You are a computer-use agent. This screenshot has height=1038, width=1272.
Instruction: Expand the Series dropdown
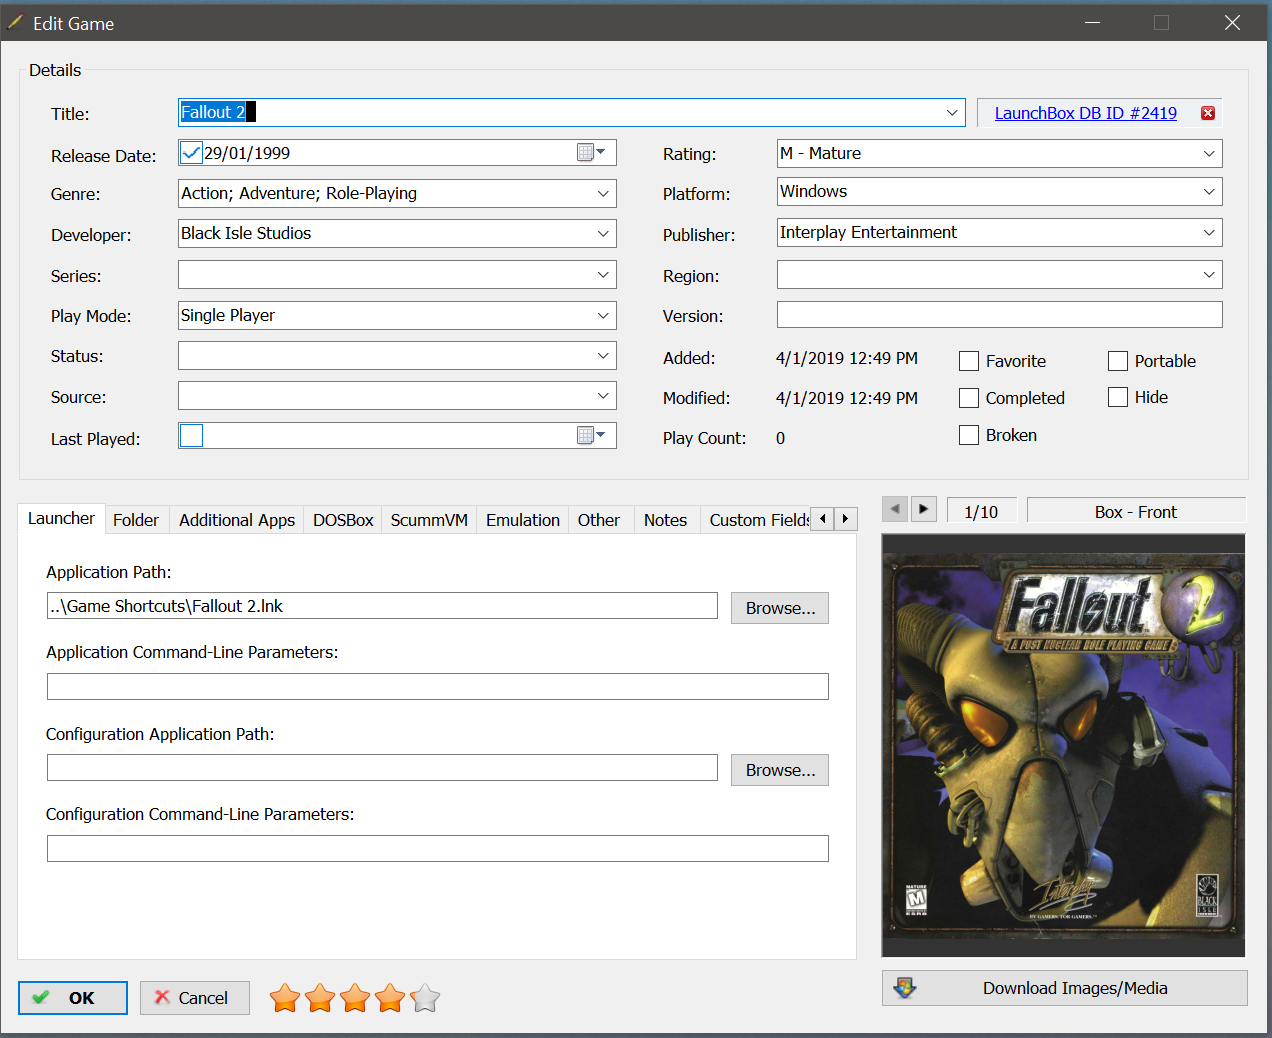(x=603, y=274)
